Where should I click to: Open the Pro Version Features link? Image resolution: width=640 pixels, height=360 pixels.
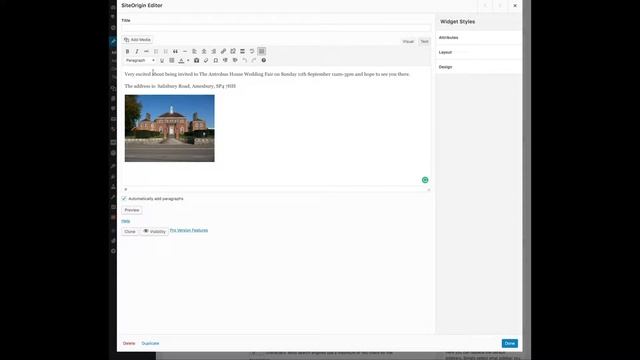coord(189,230)
